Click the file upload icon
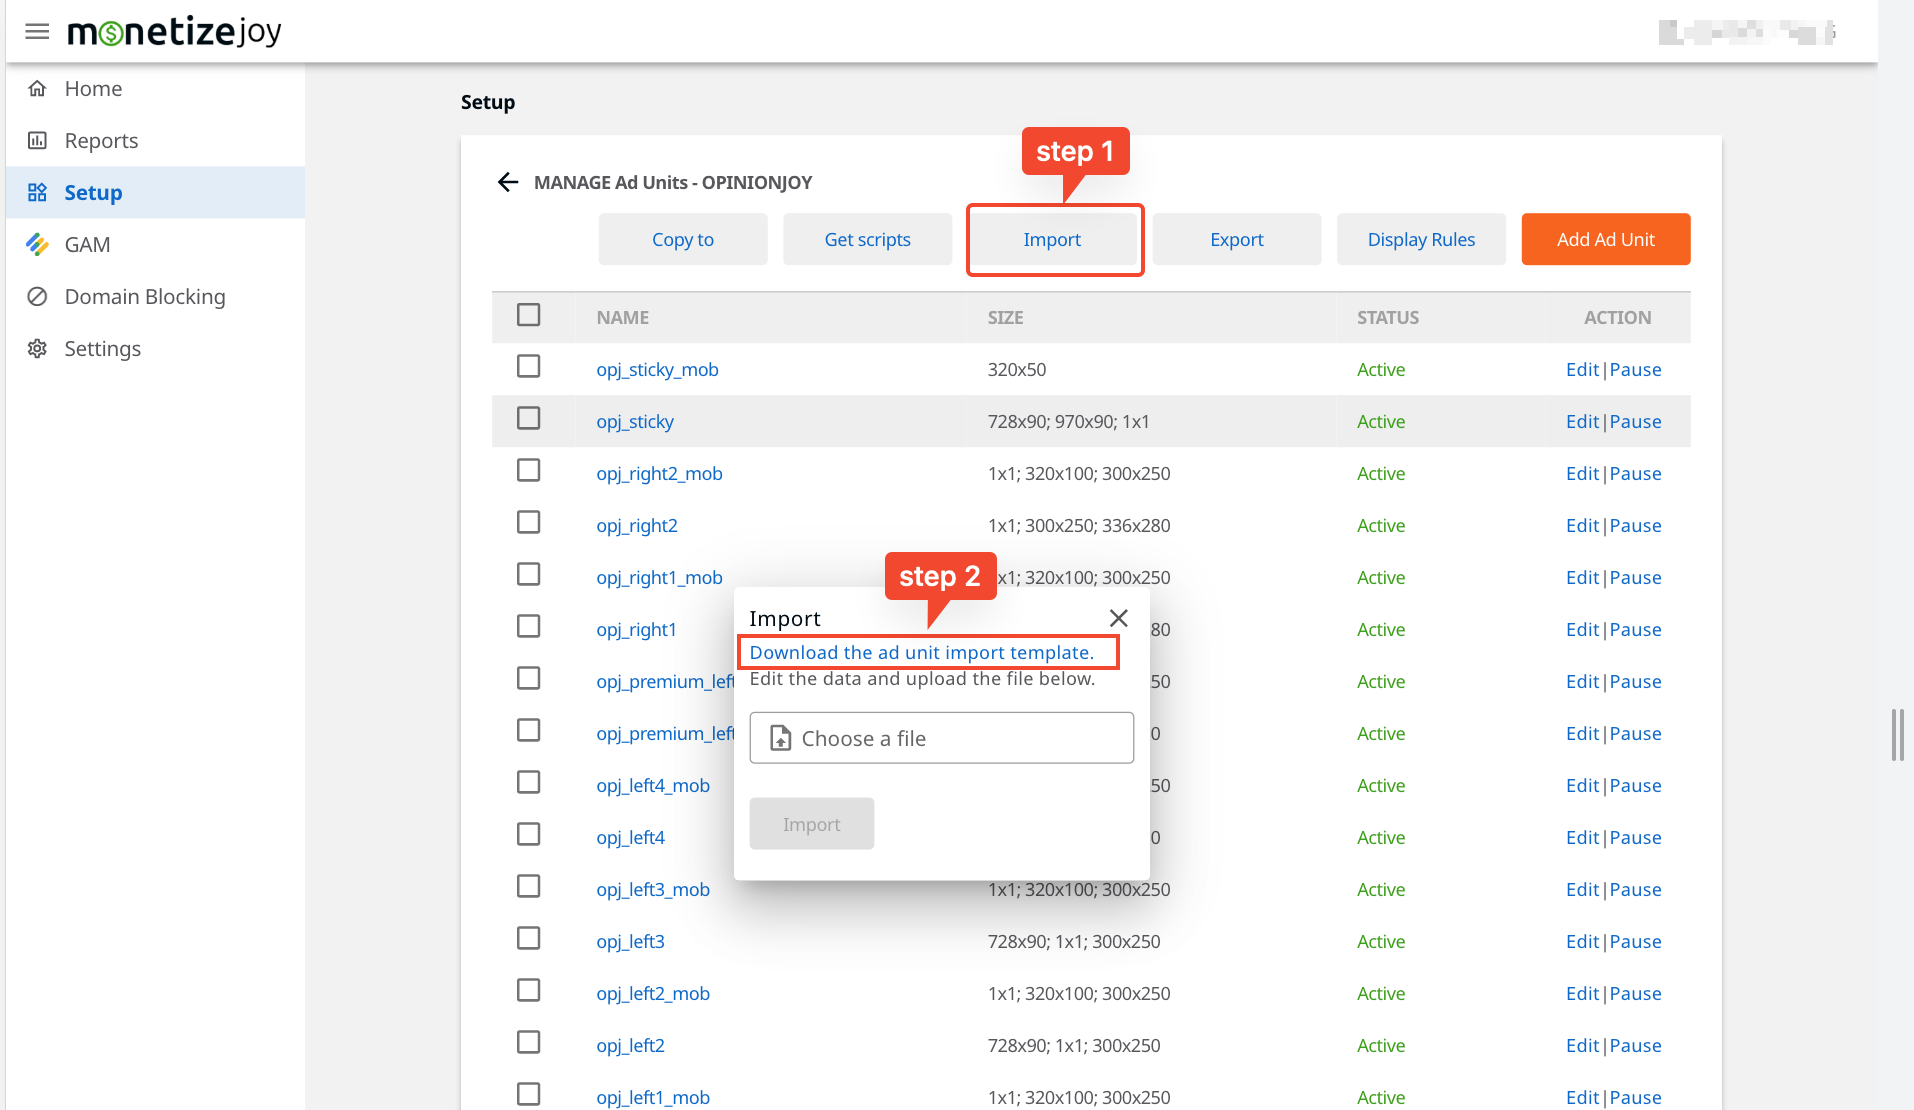 (x=780, y=738)
